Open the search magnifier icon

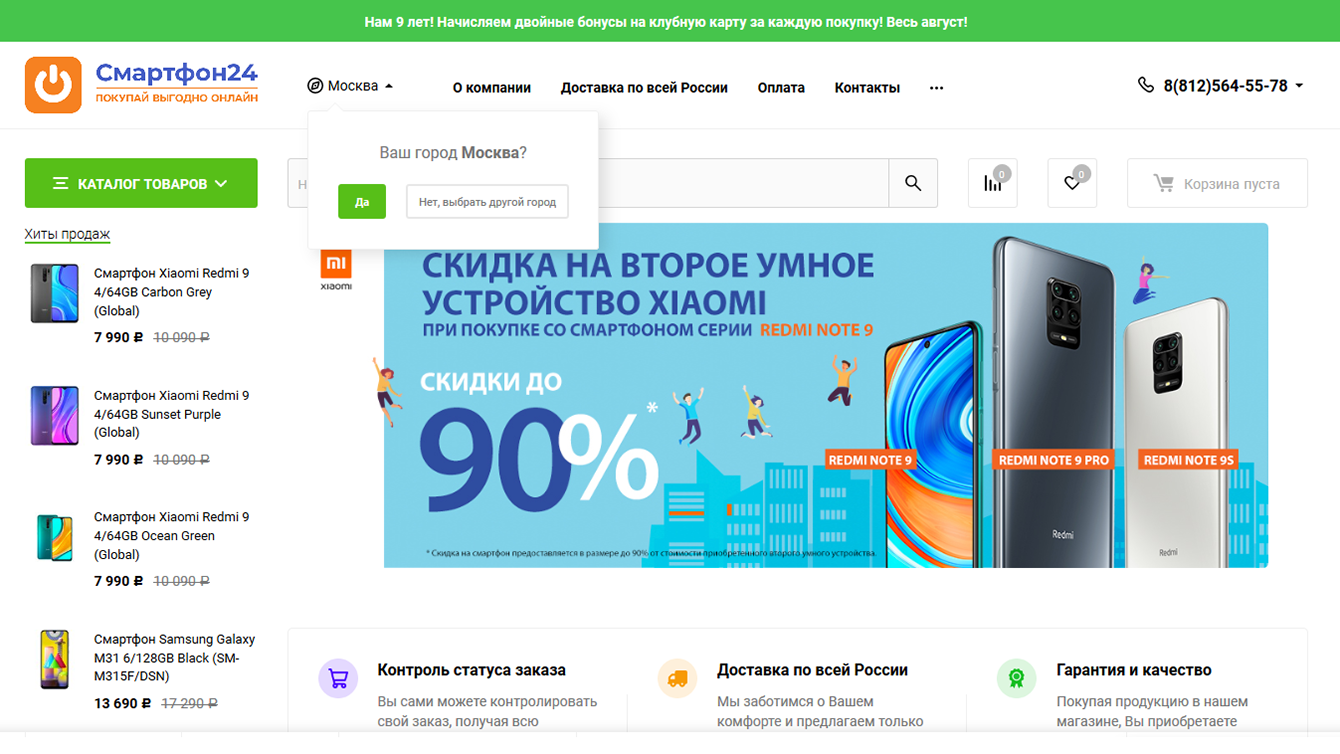pyautogui.click(x=913, y=183)
